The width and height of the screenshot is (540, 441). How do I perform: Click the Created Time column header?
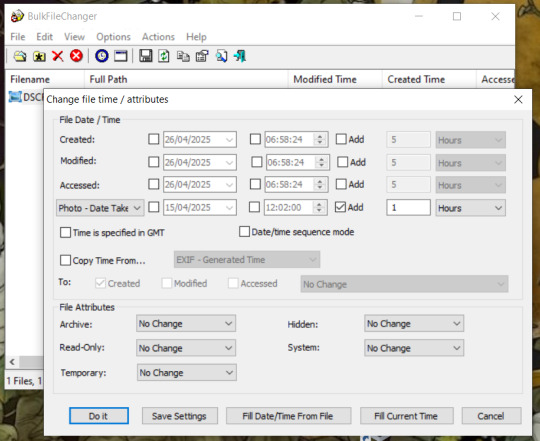pos(429,79)
